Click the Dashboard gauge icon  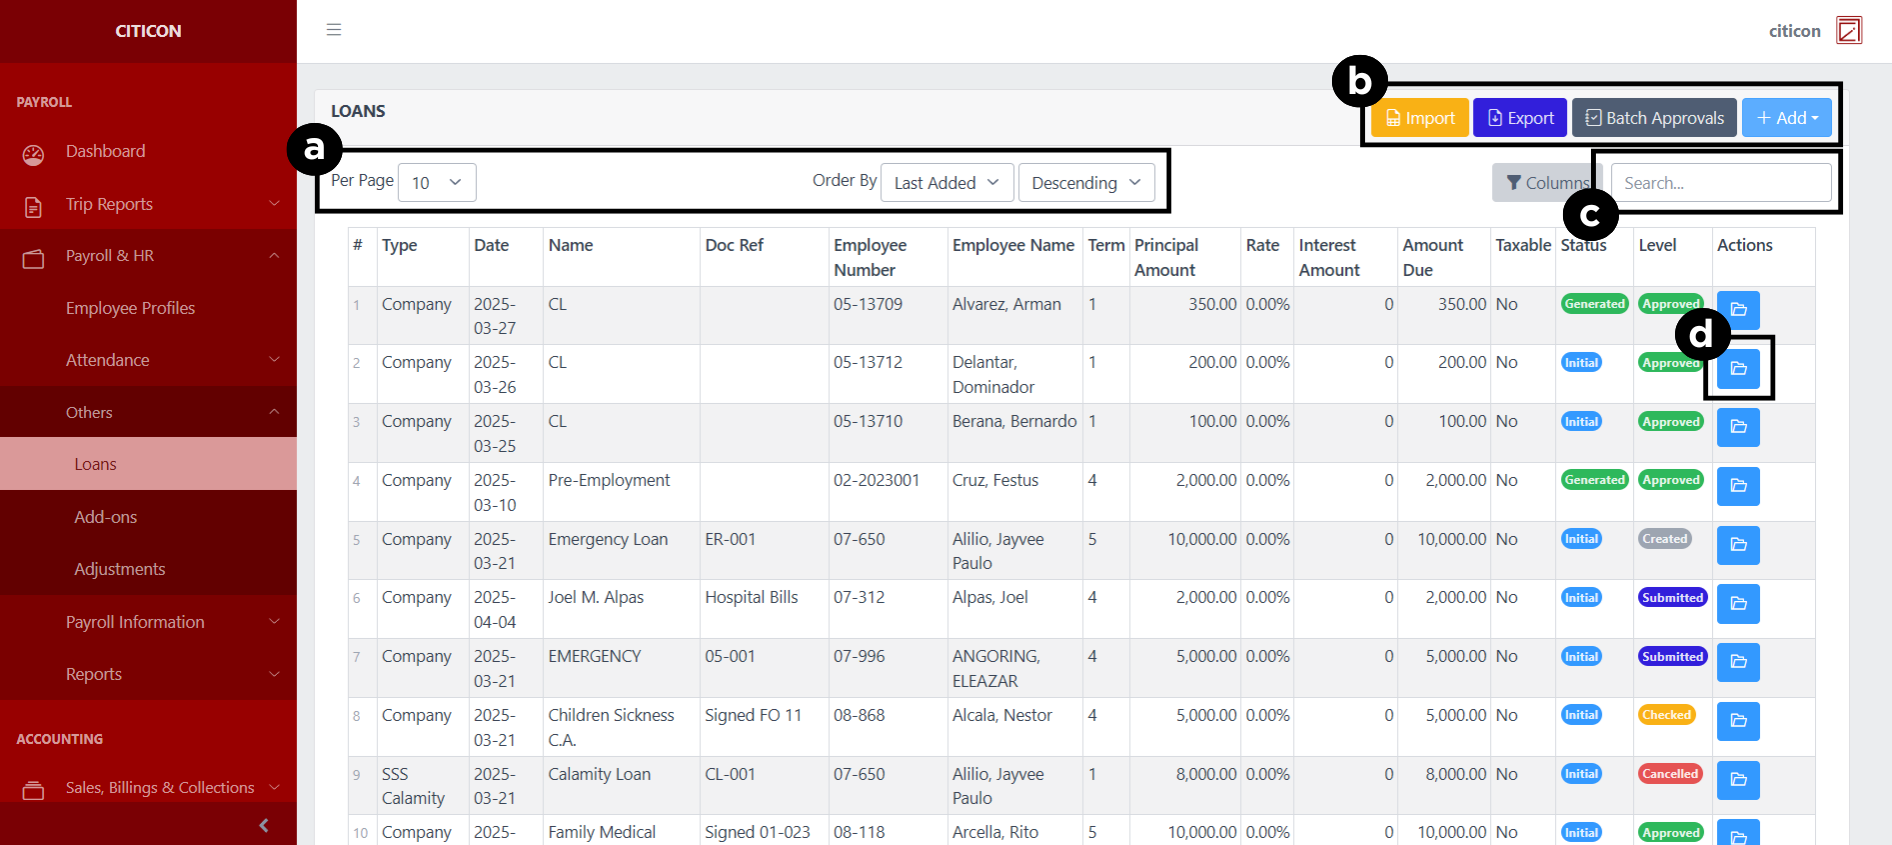click(x=33, y=155)
